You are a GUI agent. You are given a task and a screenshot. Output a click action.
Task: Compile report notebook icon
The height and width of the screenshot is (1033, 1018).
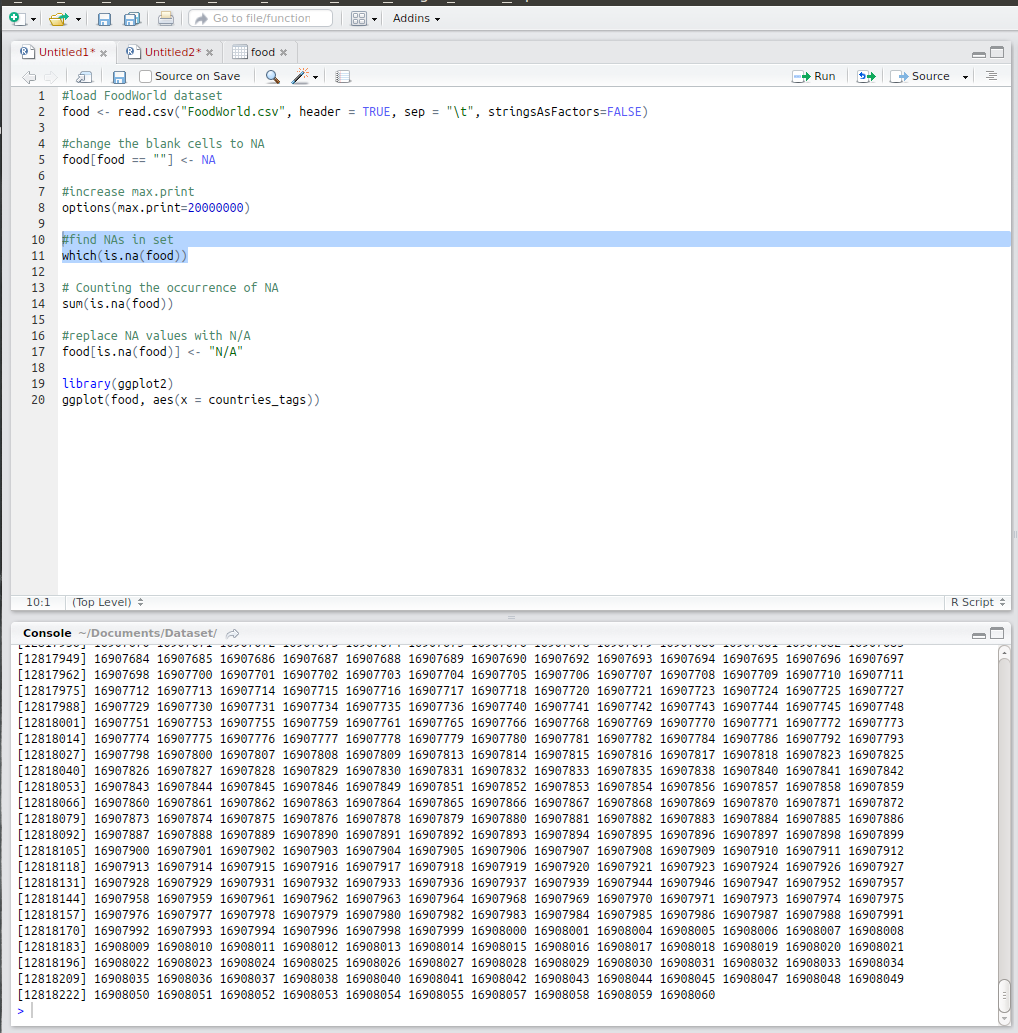343,77
